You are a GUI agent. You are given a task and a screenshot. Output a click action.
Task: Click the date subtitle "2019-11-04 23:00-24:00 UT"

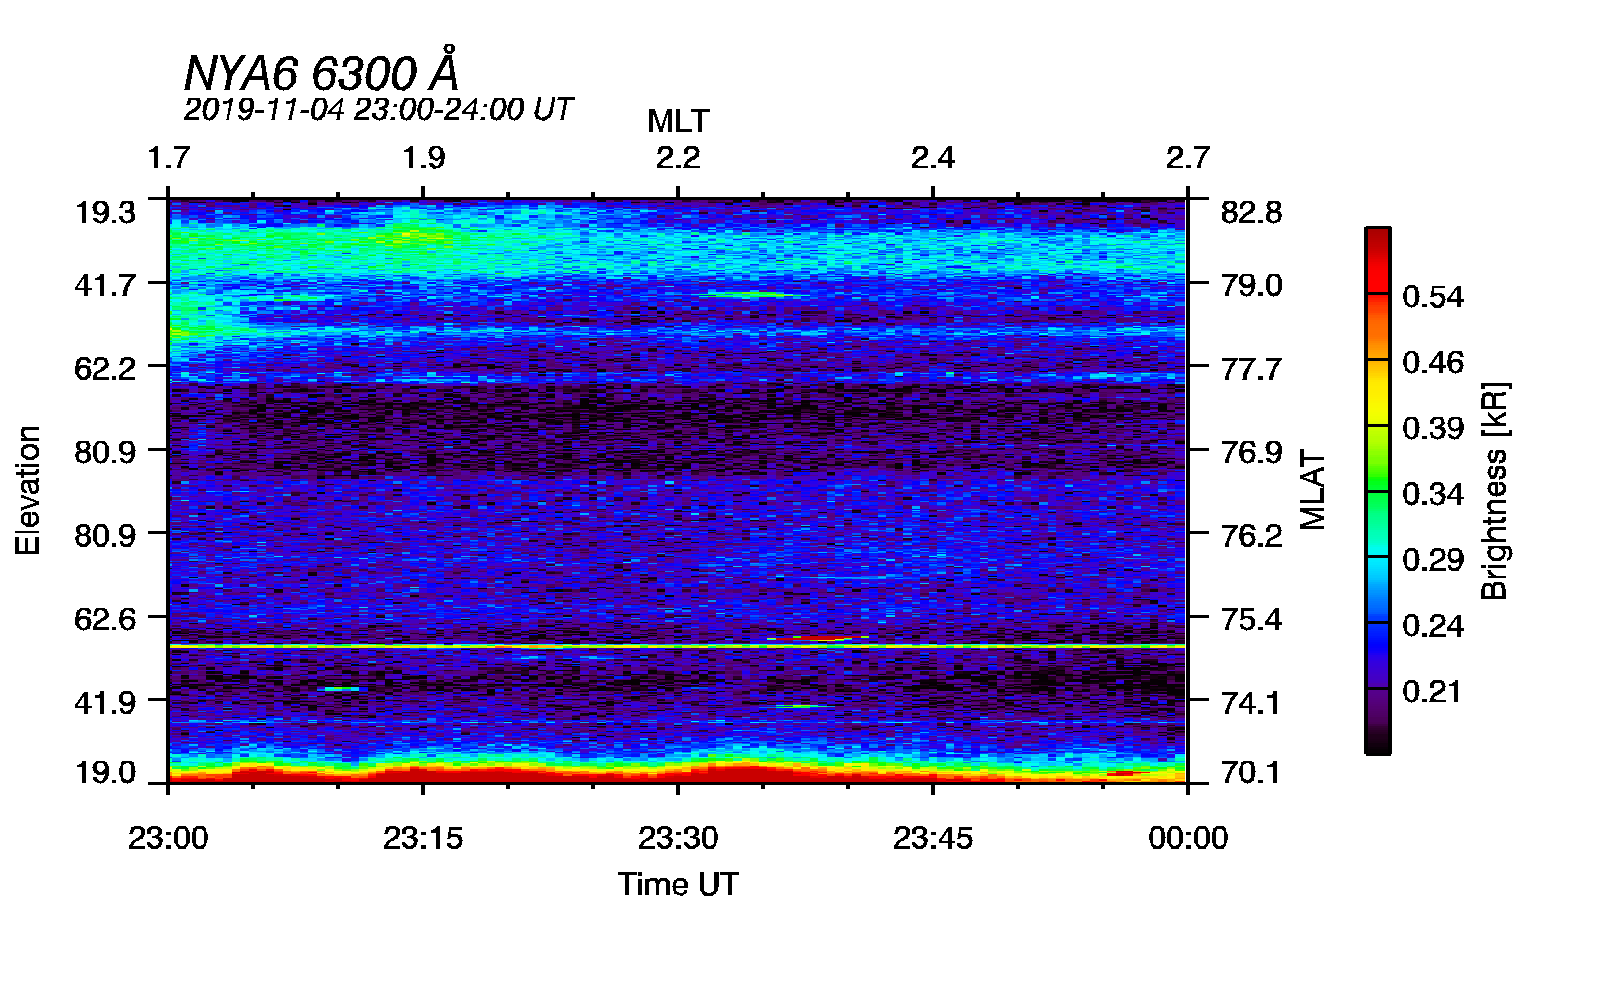(378, 109)
